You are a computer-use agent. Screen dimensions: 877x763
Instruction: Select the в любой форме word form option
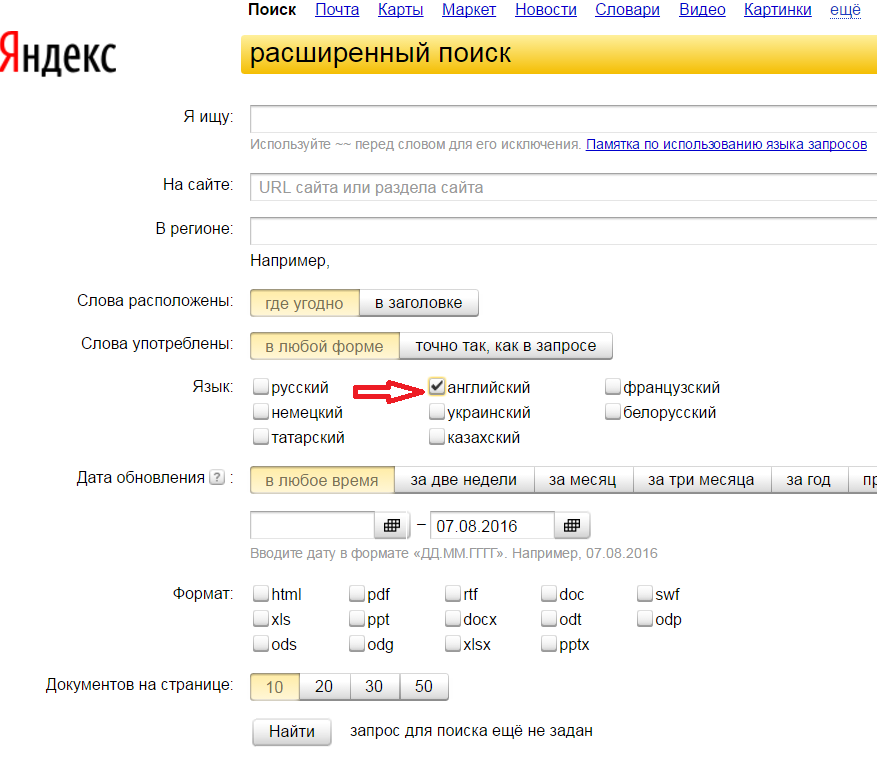[324, 346]
